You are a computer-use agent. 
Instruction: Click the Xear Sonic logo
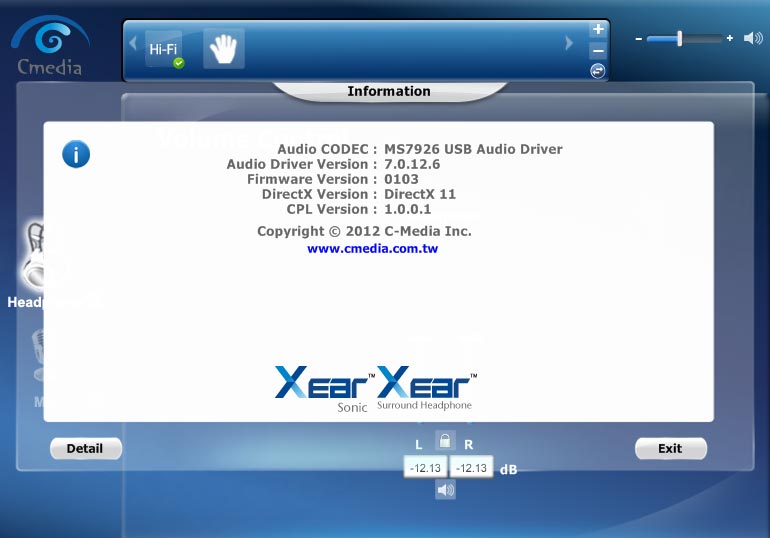(x=324, y=389)
